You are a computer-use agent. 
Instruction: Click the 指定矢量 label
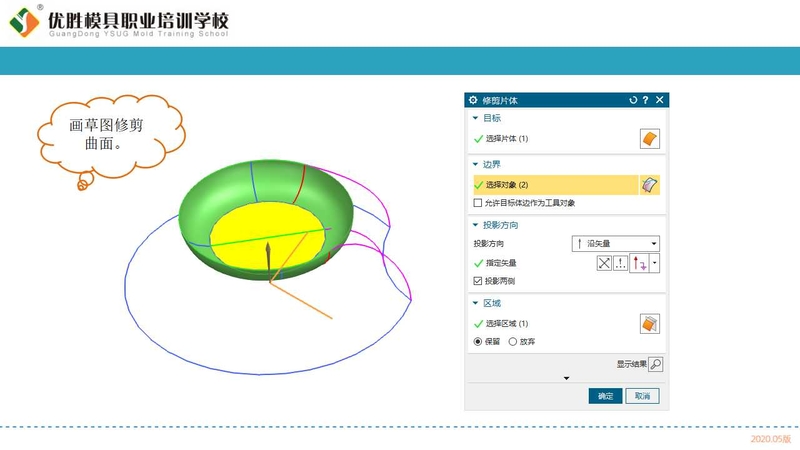[x=501, y=263]
